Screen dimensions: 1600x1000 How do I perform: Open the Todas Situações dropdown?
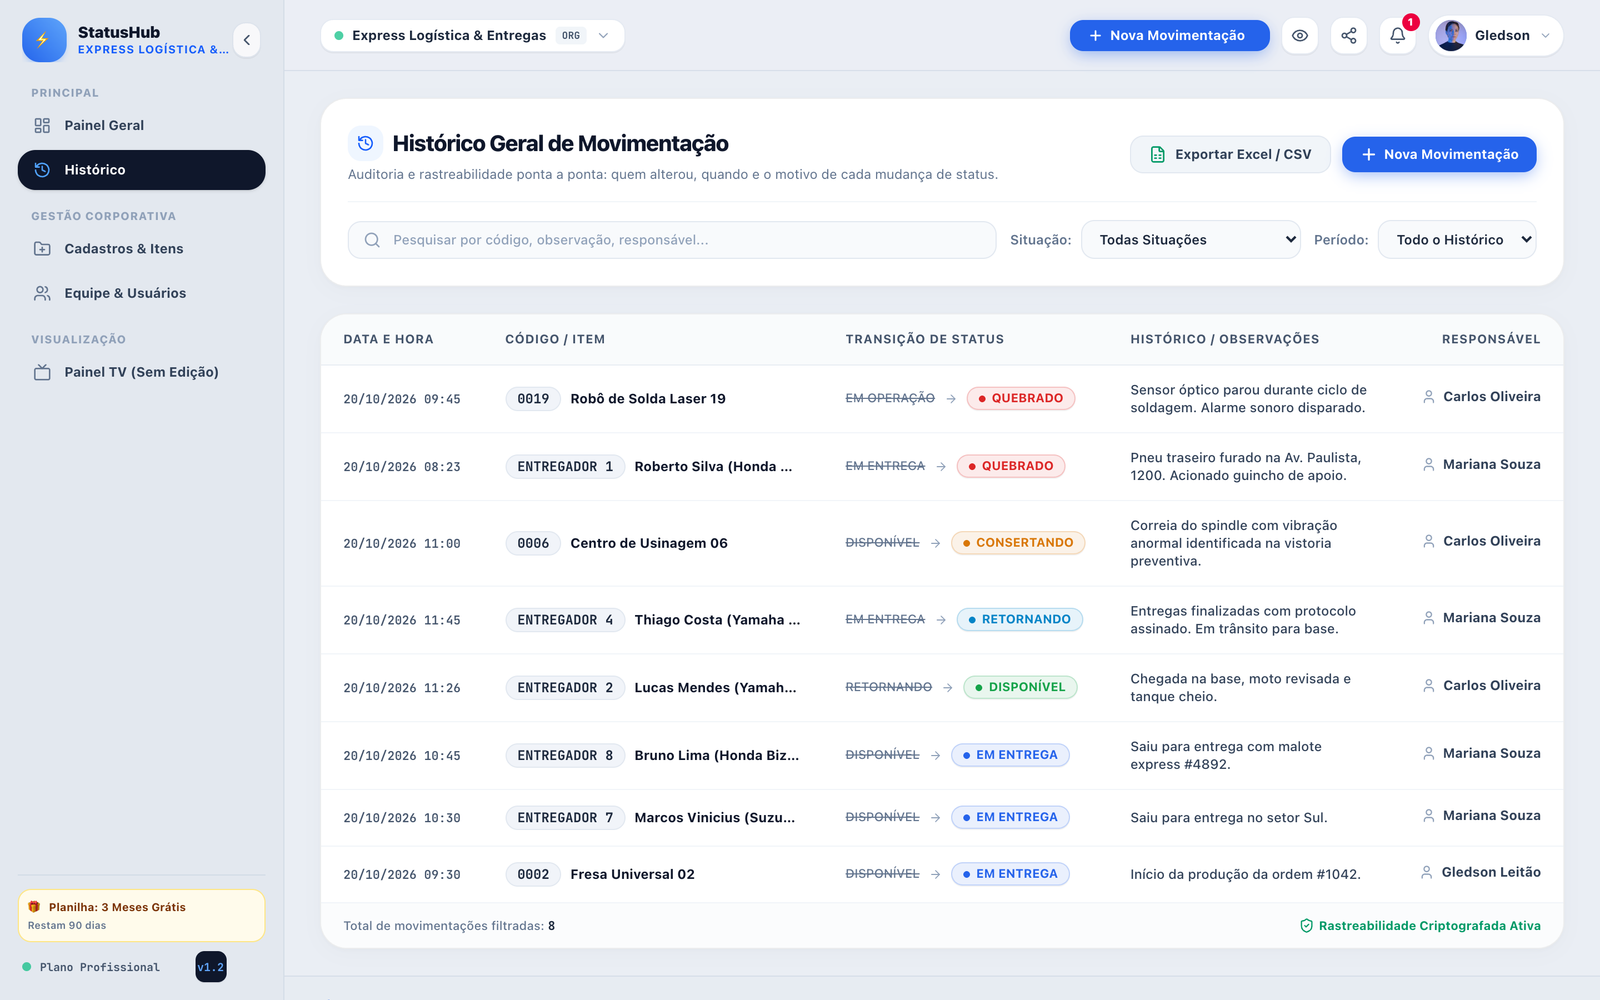(1190, 240)
